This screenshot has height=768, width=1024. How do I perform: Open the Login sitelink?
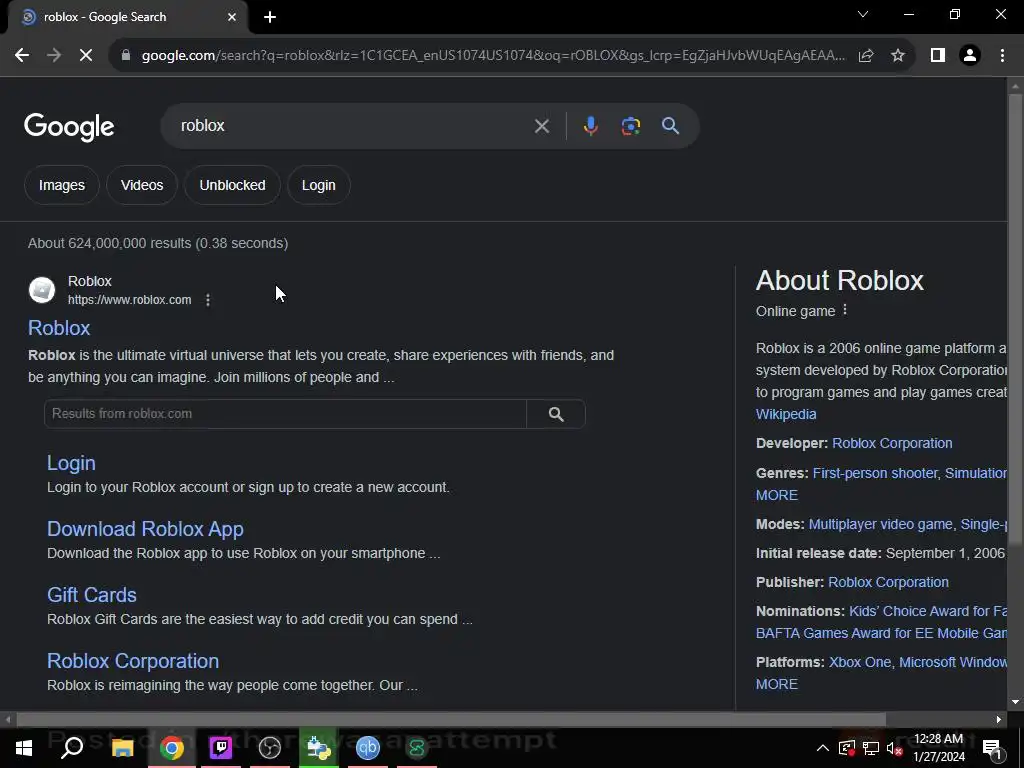[71, 463]
